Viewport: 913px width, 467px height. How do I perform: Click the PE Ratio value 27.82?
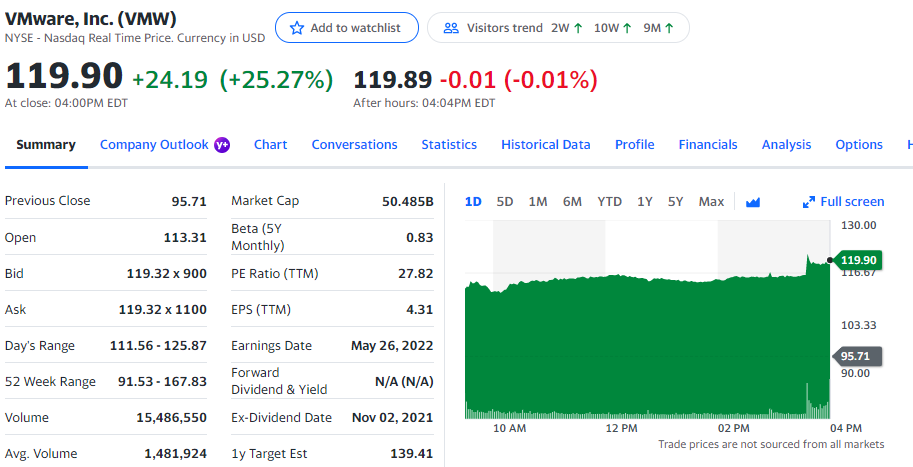416,274
